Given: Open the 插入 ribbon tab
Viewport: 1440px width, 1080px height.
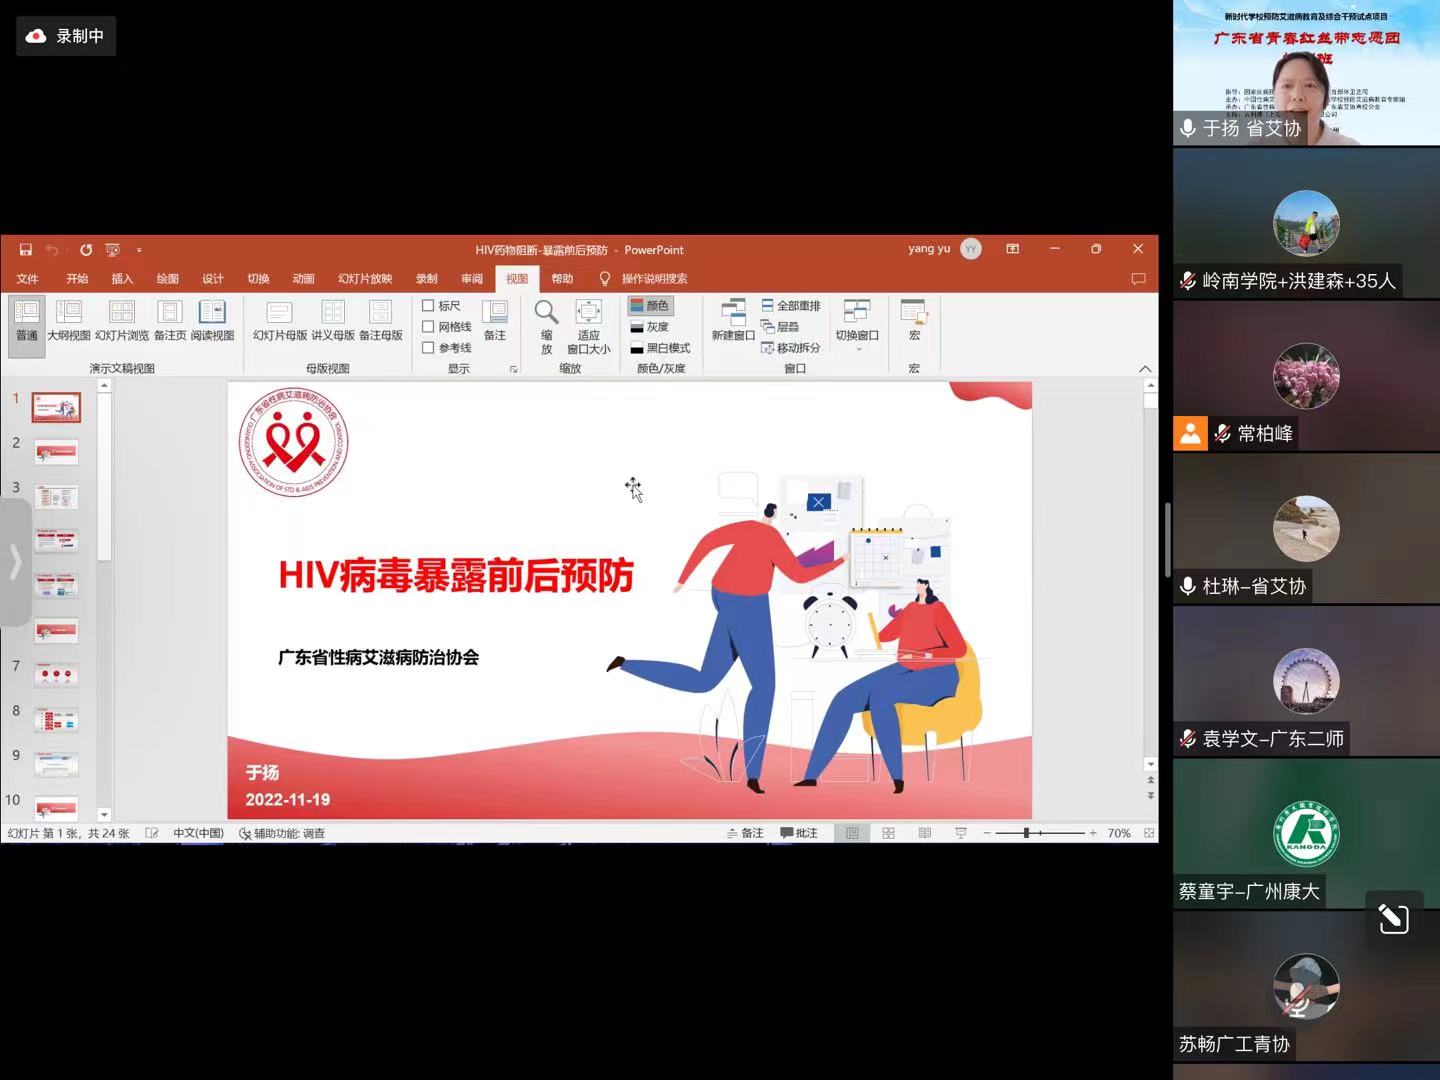Looking at the screenshot, I should pos(122,279).
